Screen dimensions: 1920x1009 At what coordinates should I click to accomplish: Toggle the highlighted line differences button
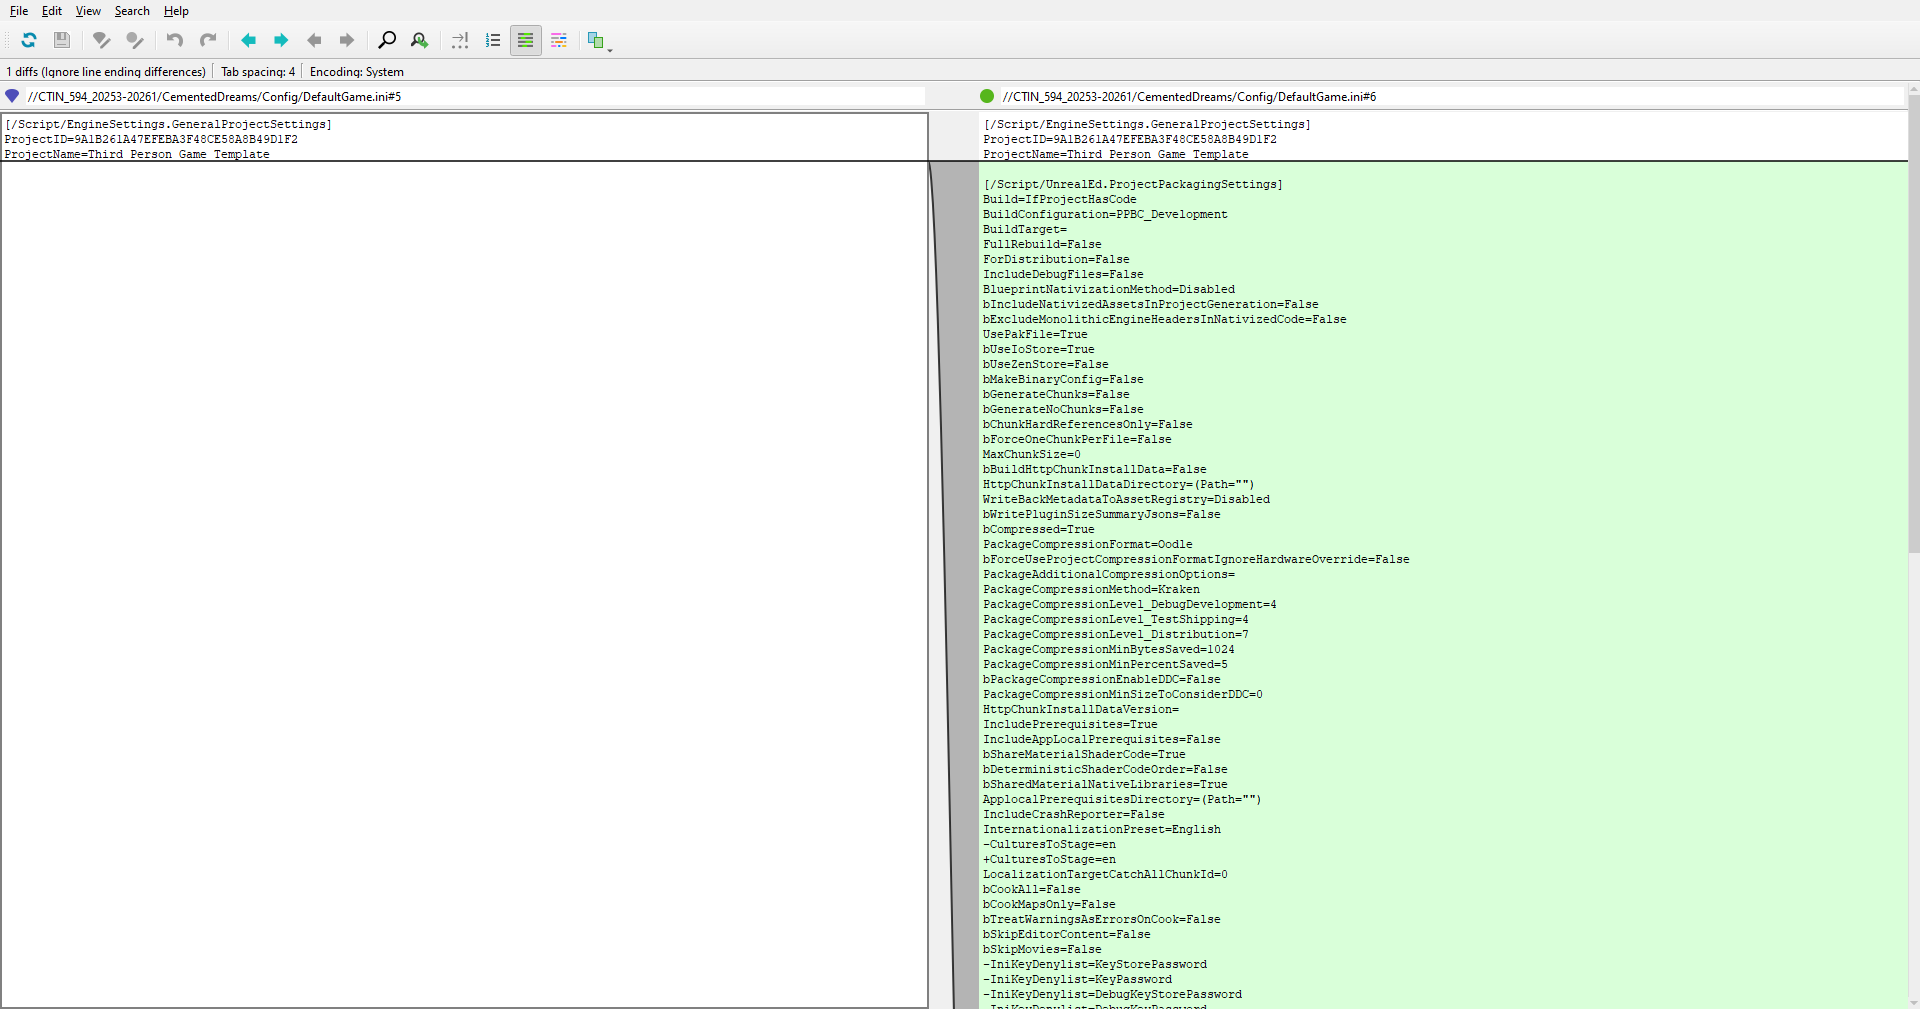[x=526, y=40]
